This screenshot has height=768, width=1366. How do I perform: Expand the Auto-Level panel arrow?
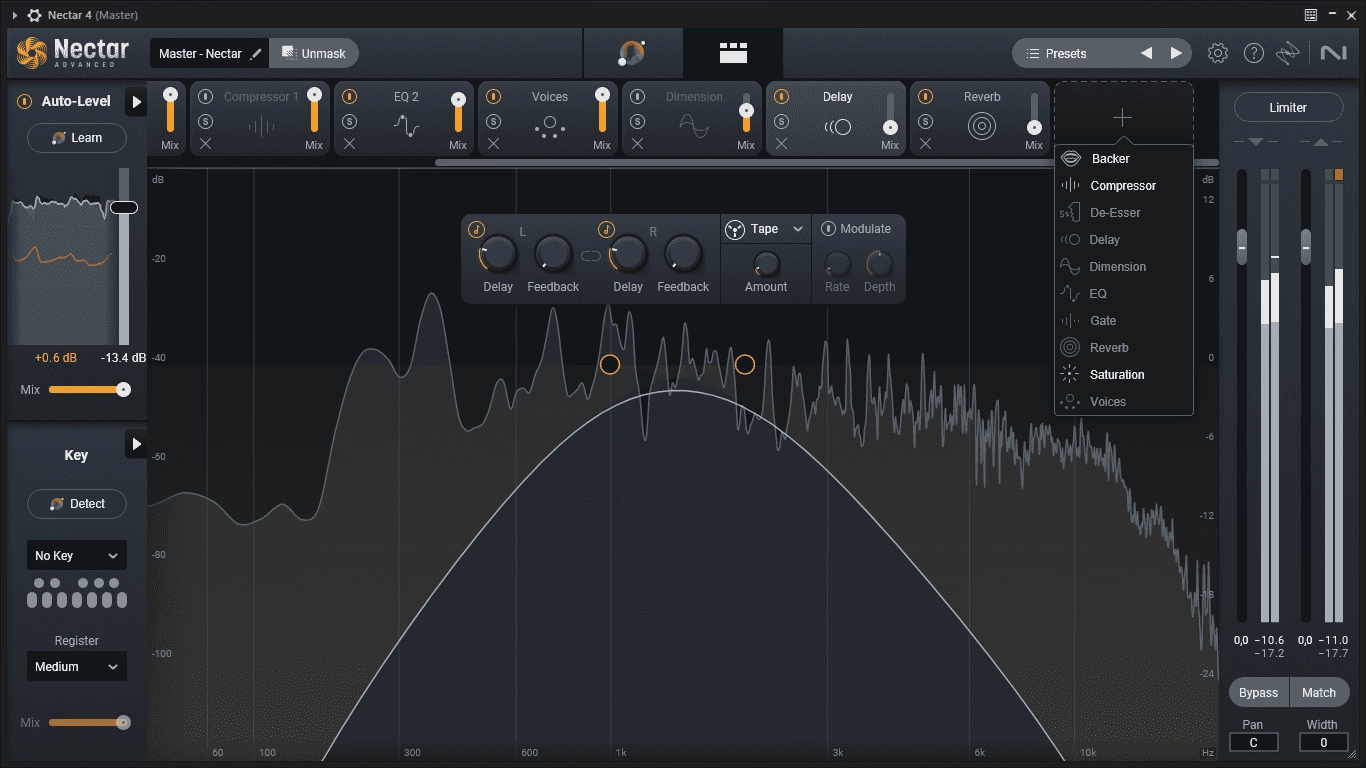pos(136,101)
